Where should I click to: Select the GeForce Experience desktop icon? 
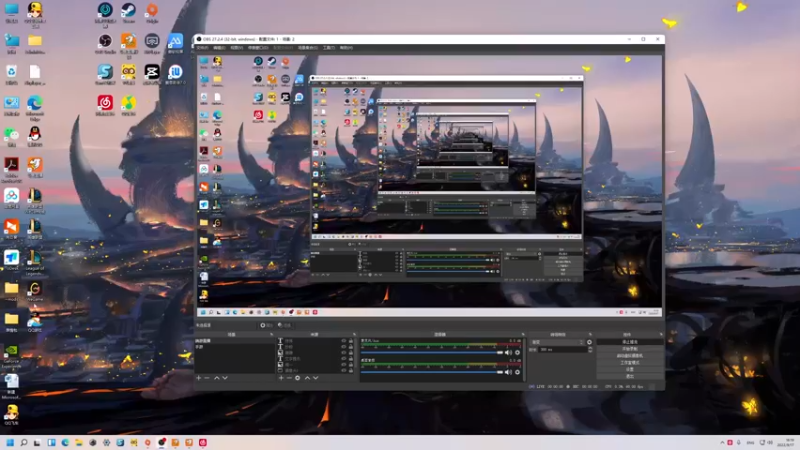11,356
